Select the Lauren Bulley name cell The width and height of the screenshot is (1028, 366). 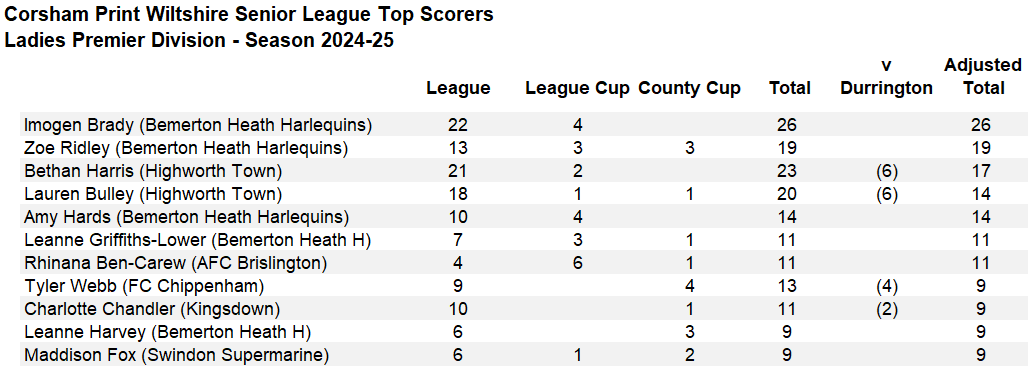click(x=153, y=194)
